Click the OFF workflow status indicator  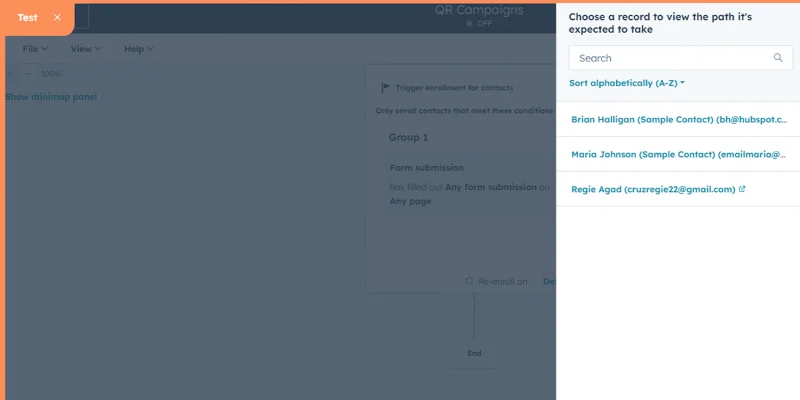(x=479, y=23)
